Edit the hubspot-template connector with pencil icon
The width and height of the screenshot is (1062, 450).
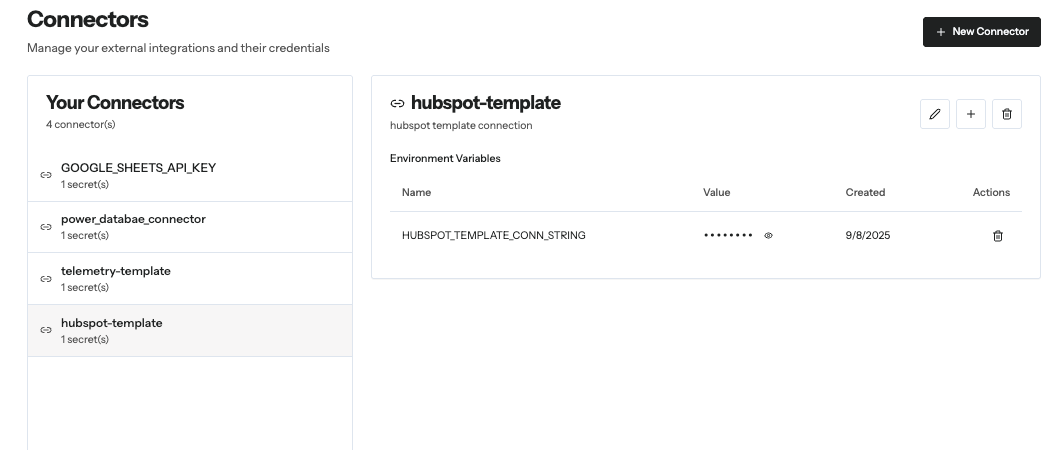[935, 114]
